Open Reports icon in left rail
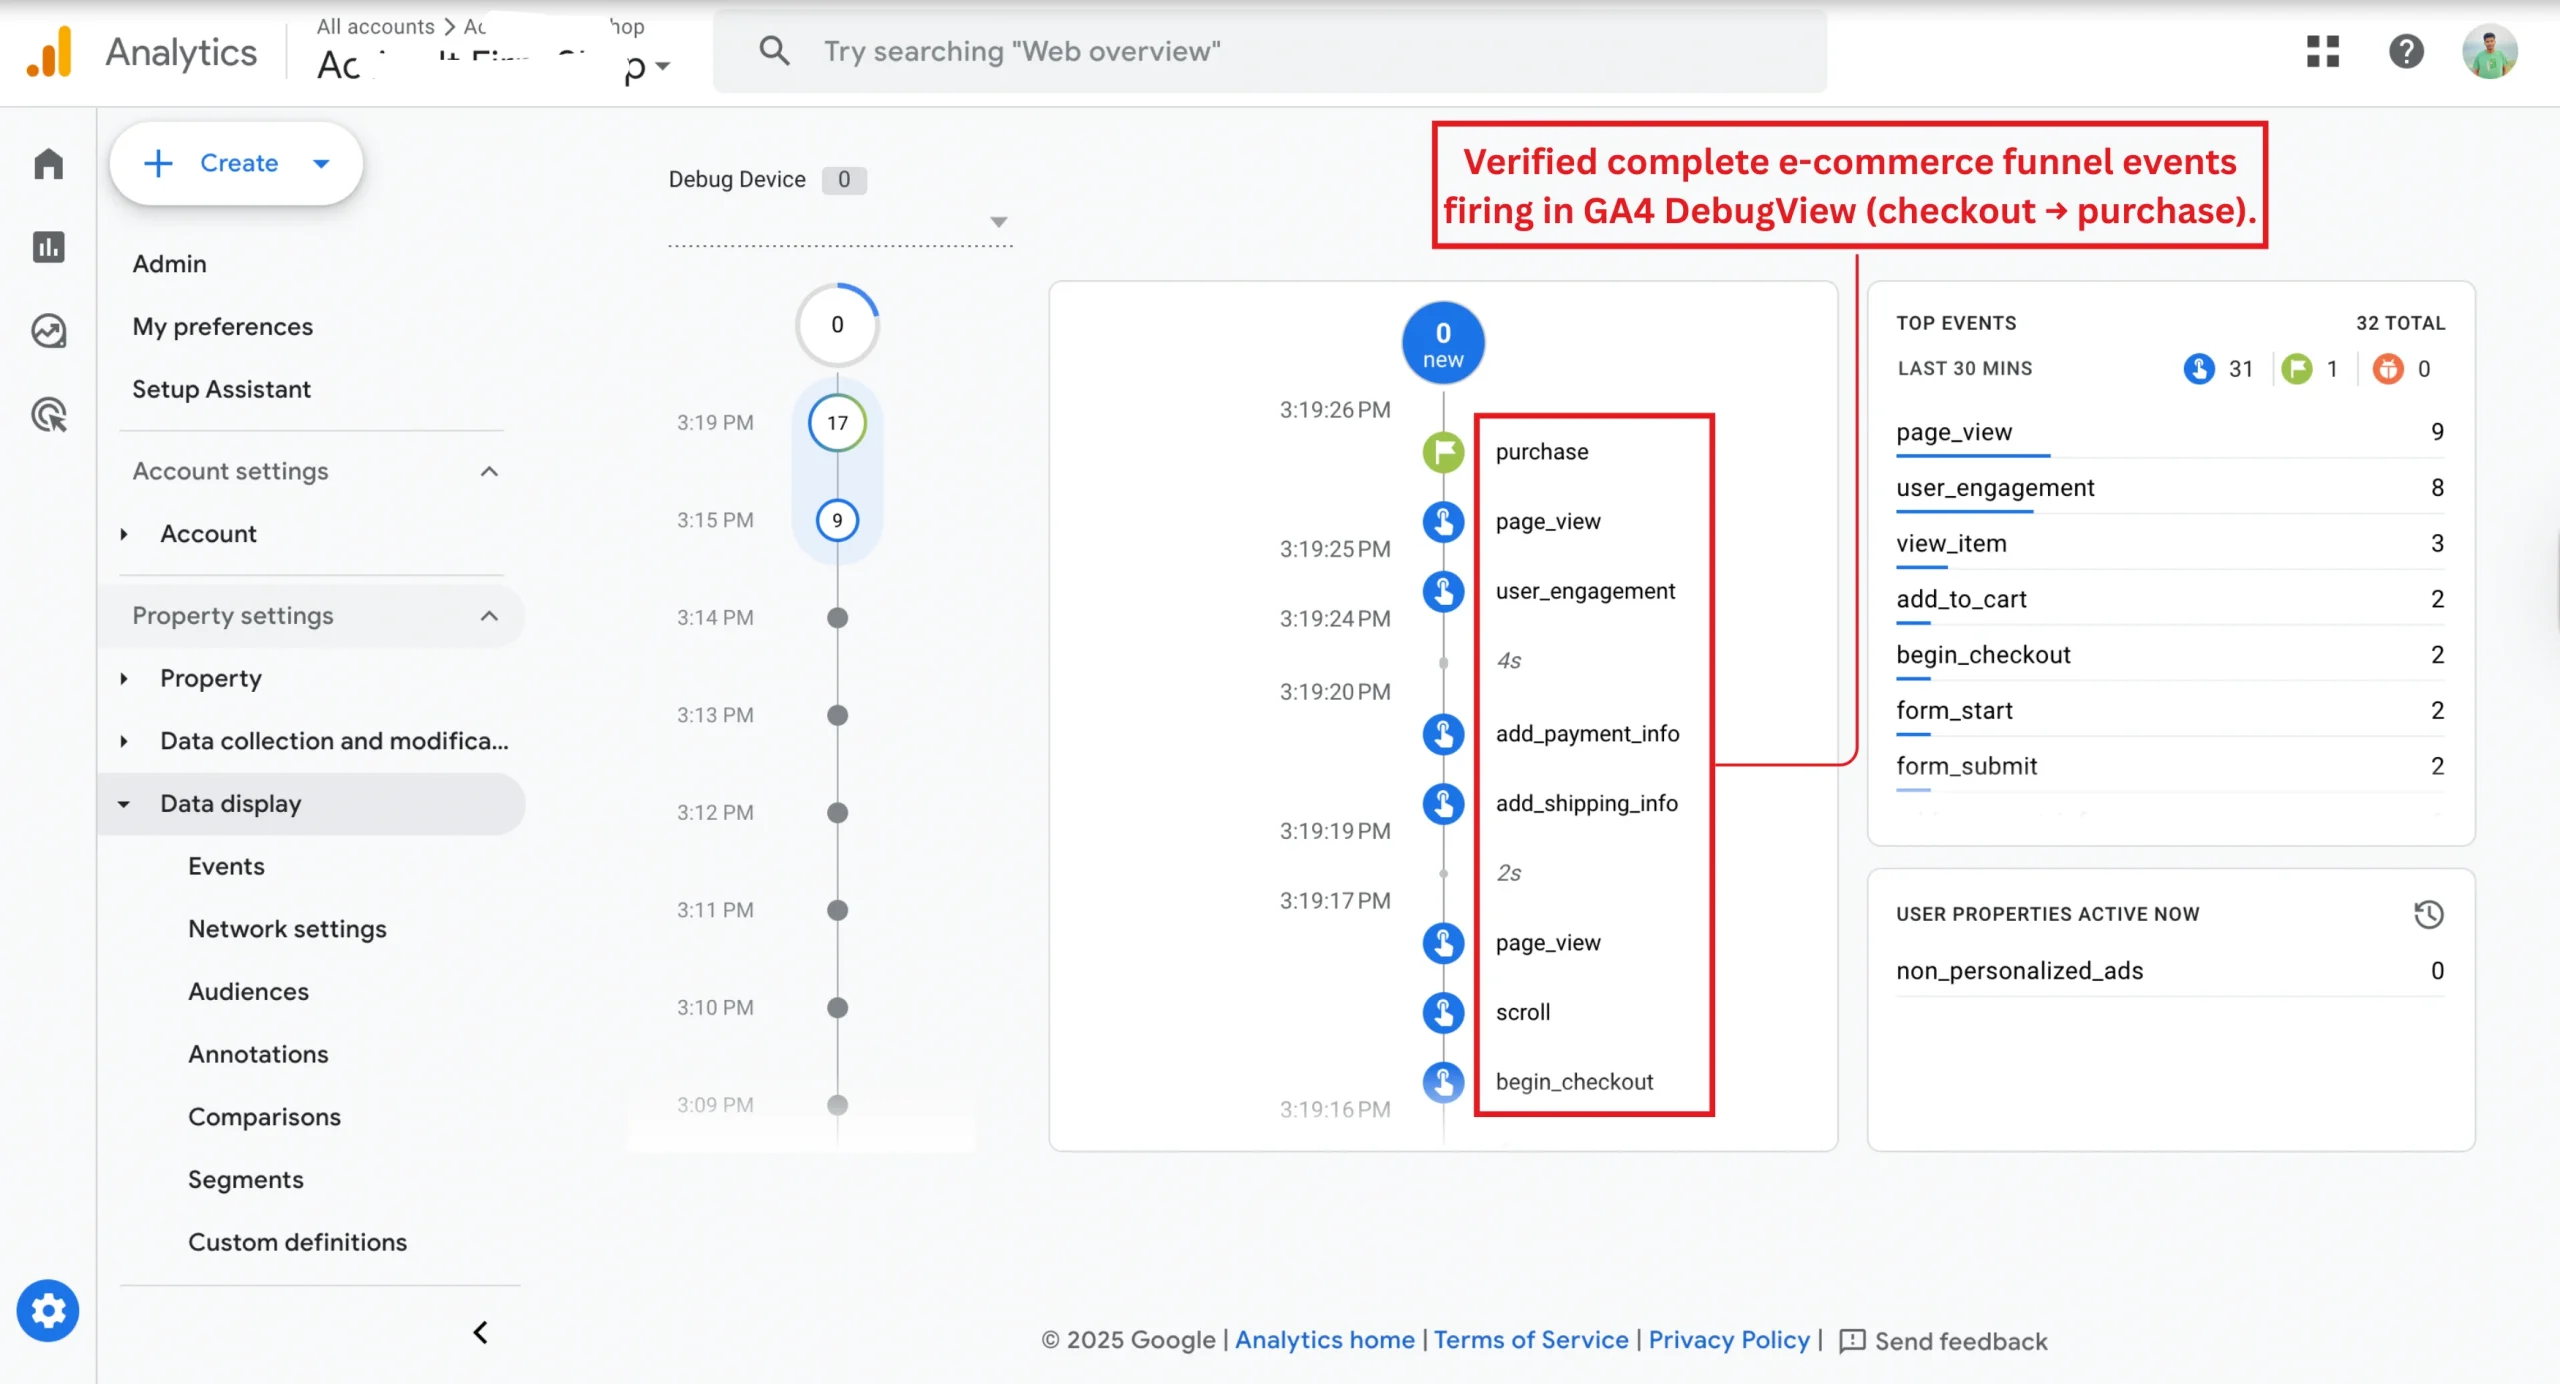This screenshot has width=2560, height=1384. pos(48,247)
